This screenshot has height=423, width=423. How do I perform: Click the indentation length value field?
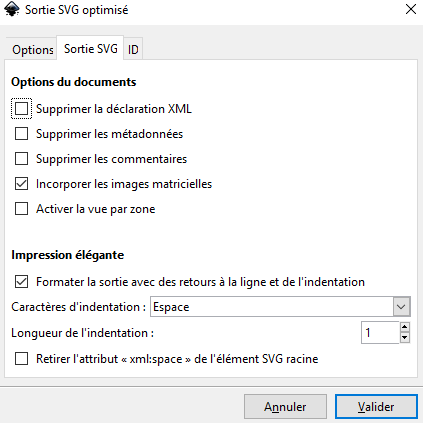380,332
